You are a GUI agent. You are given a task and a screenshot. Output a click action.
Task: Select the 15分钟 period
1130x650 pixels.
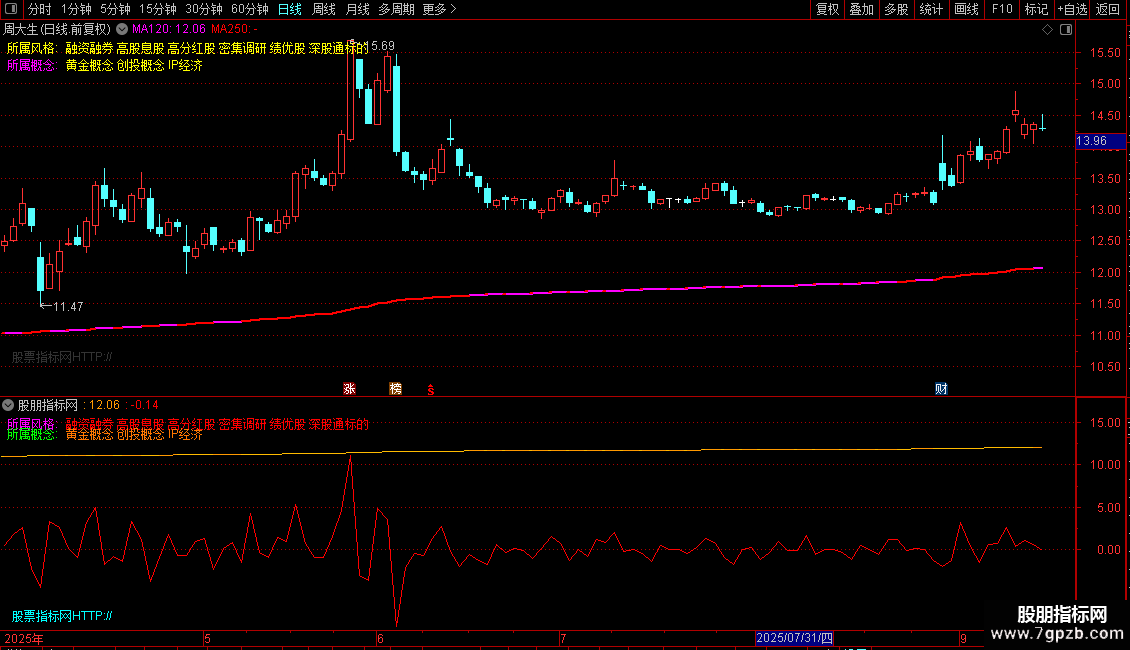tap(158, 9)
